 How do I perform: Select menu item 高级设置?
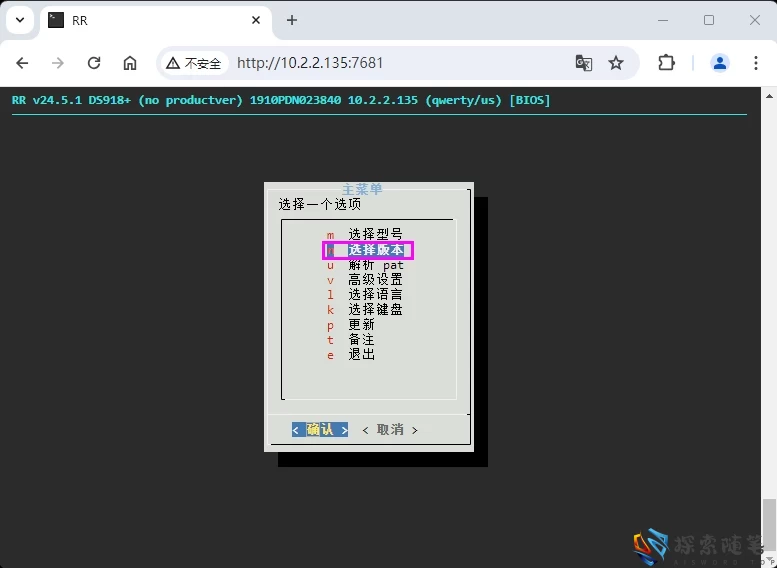coord(364,280)
